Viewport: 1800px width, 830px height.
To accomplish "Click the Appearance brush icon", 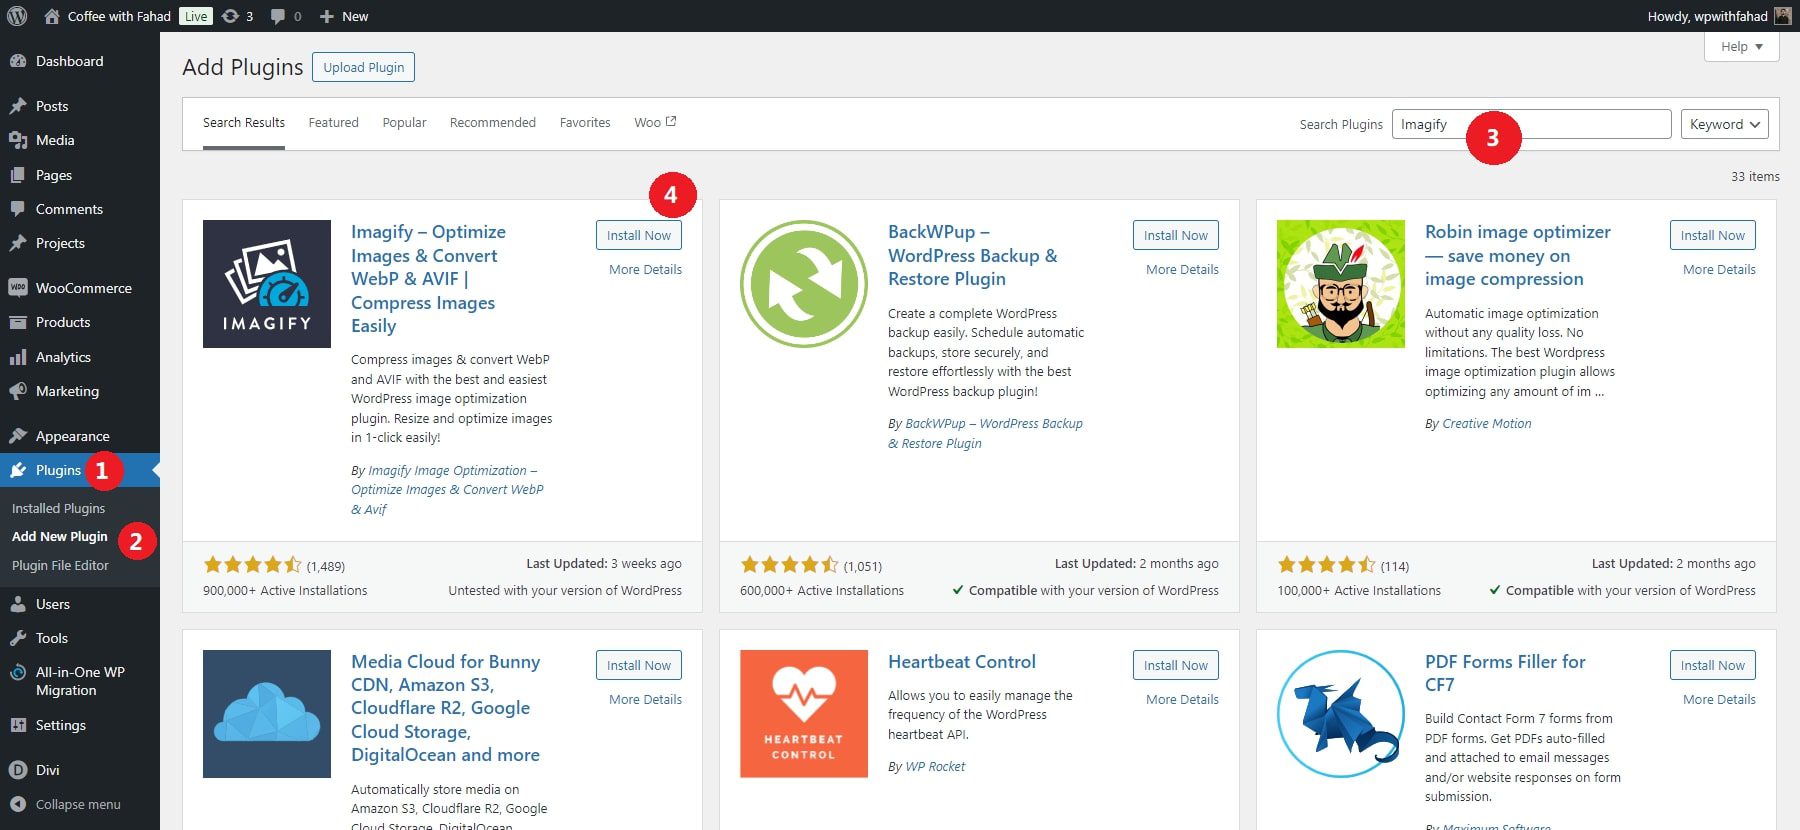I will click(x=18, y=436).
